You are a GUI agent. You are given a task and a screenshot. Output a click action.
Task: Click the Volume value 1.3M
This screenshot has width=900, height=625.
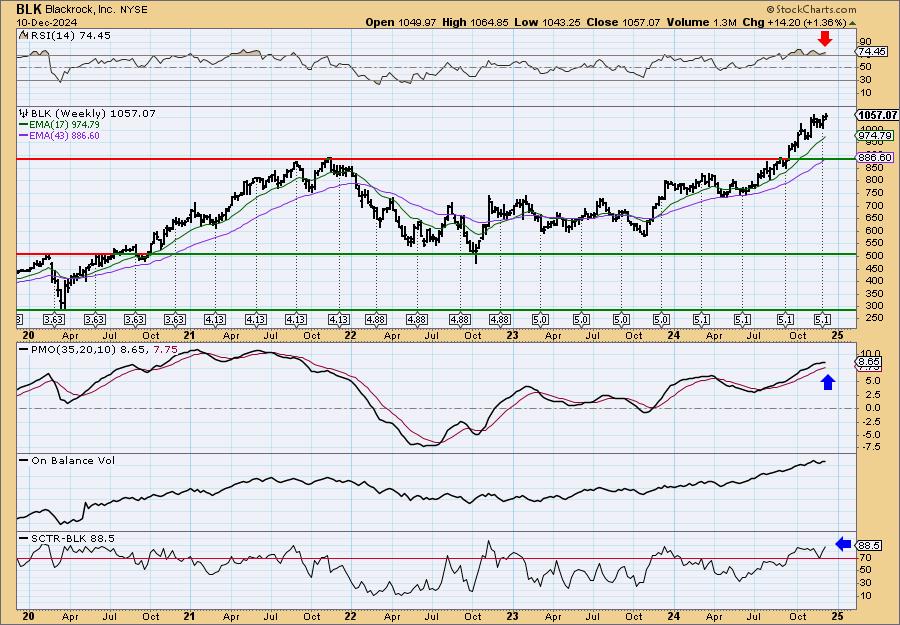coord(725,22)
